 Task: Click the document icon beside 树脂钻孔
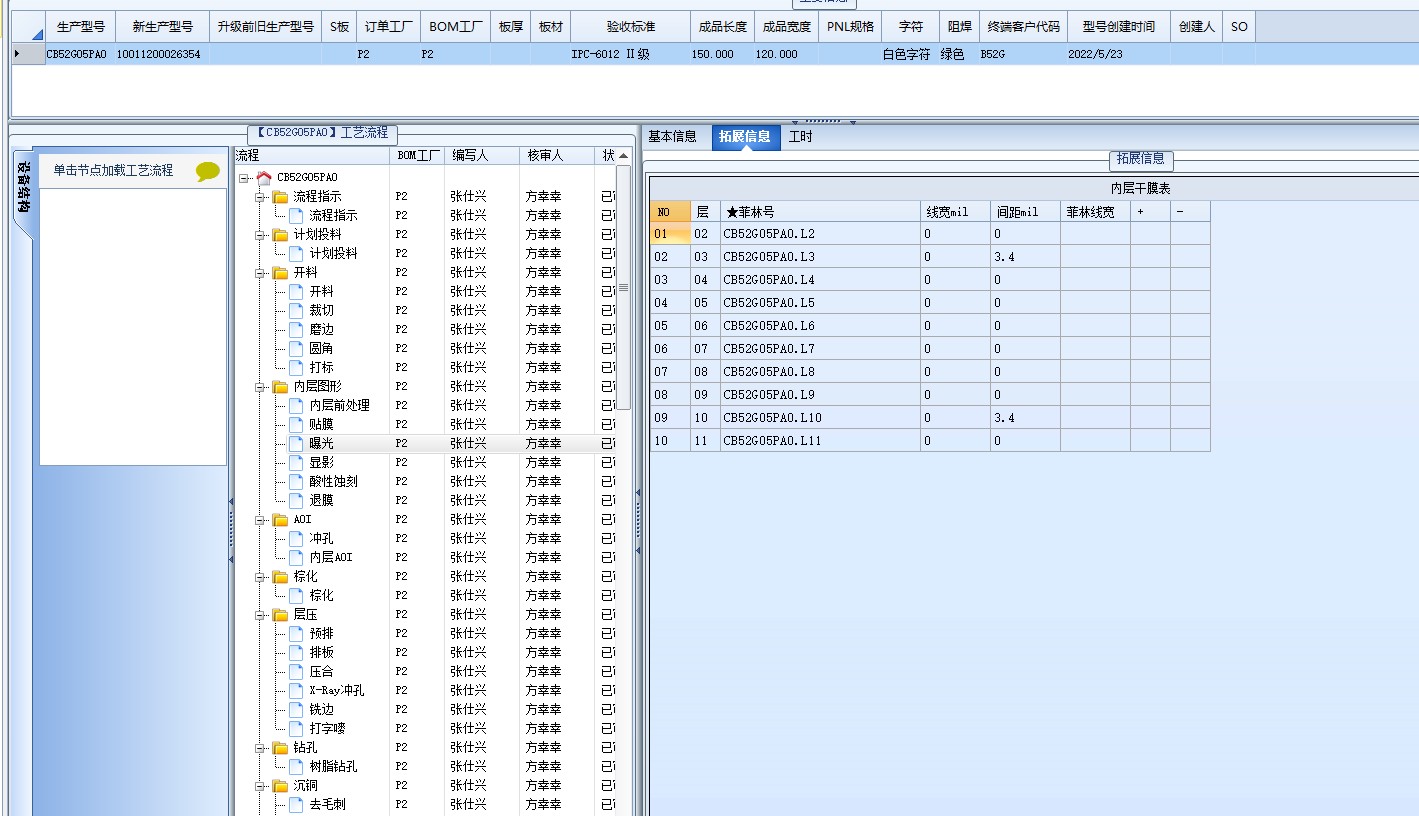296,766
